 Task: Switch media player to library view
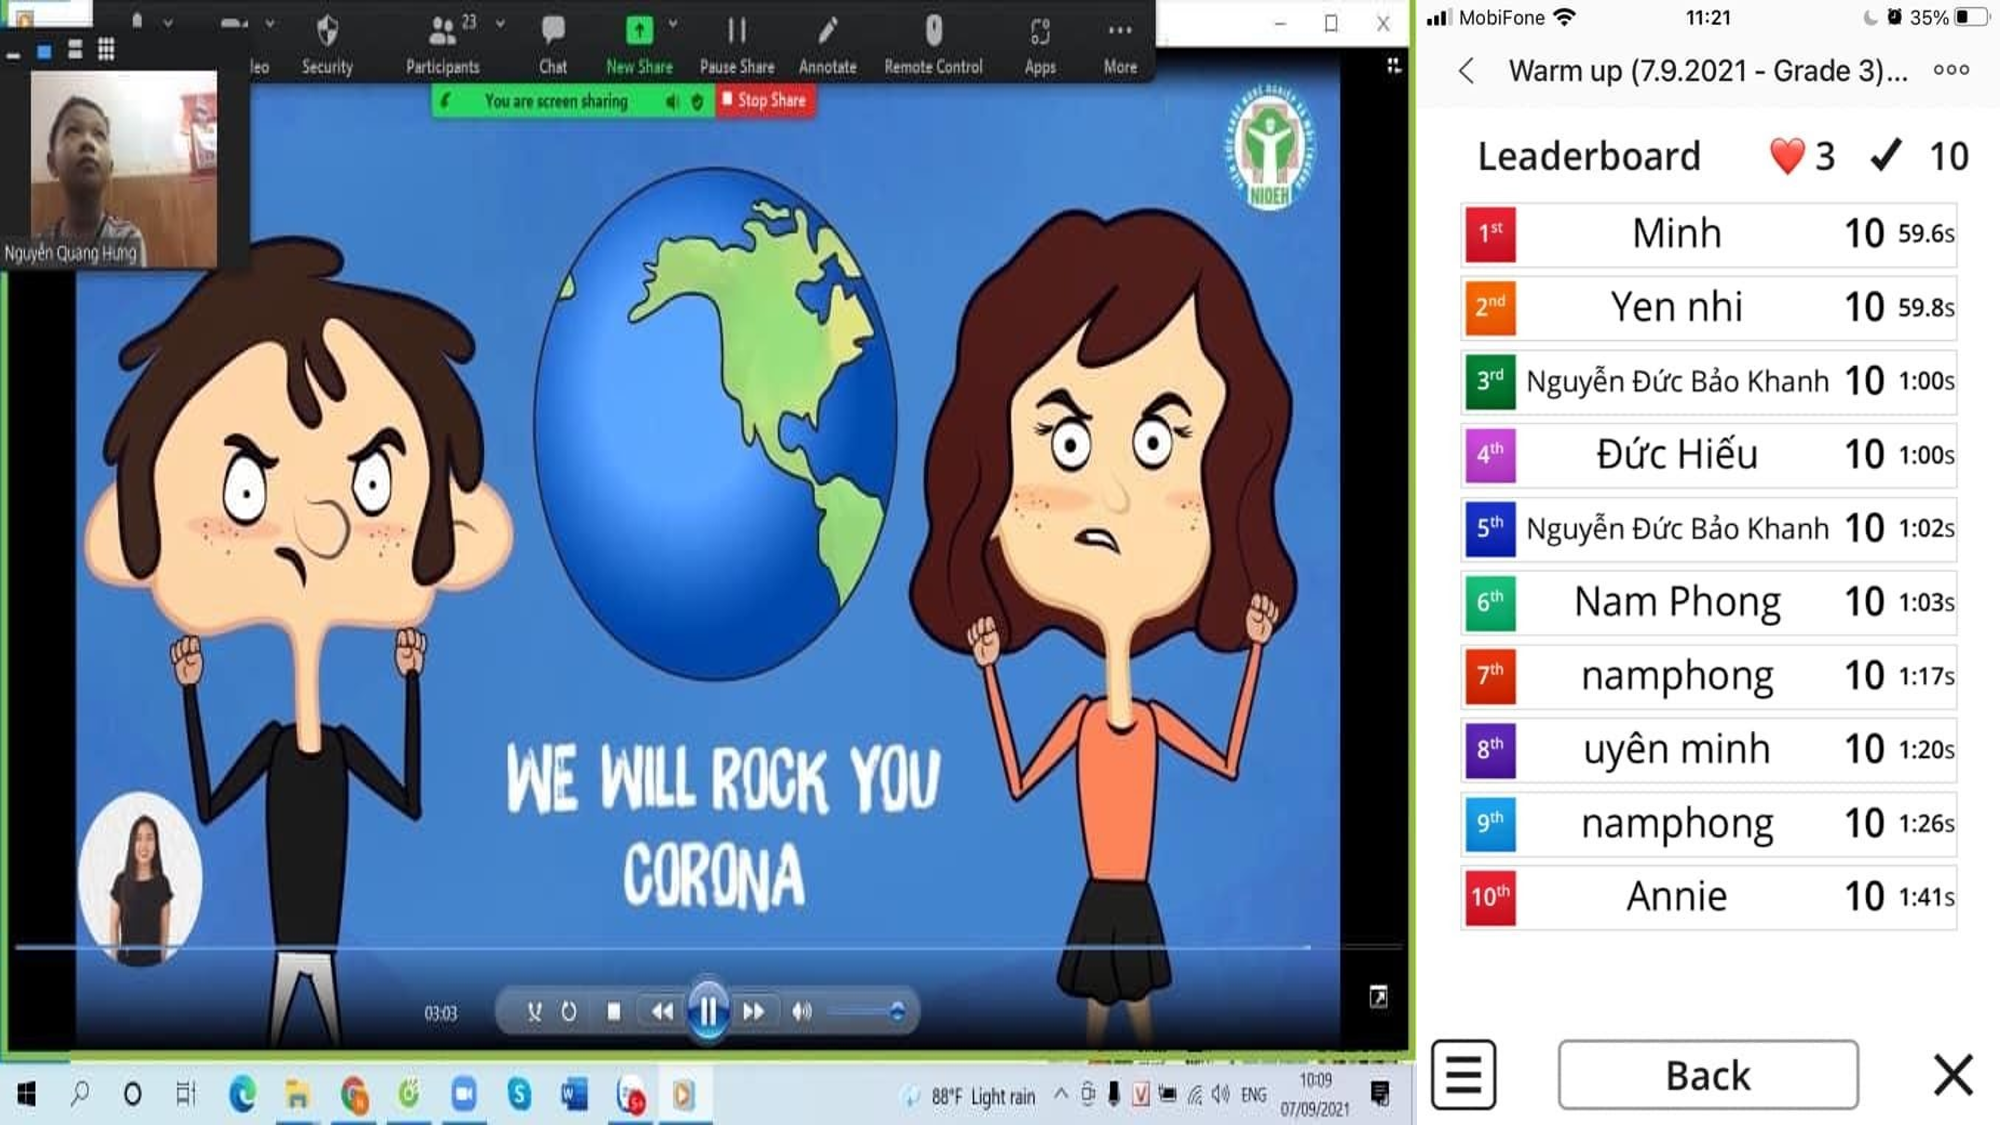pyautogui.click(x=1394, y=66)
